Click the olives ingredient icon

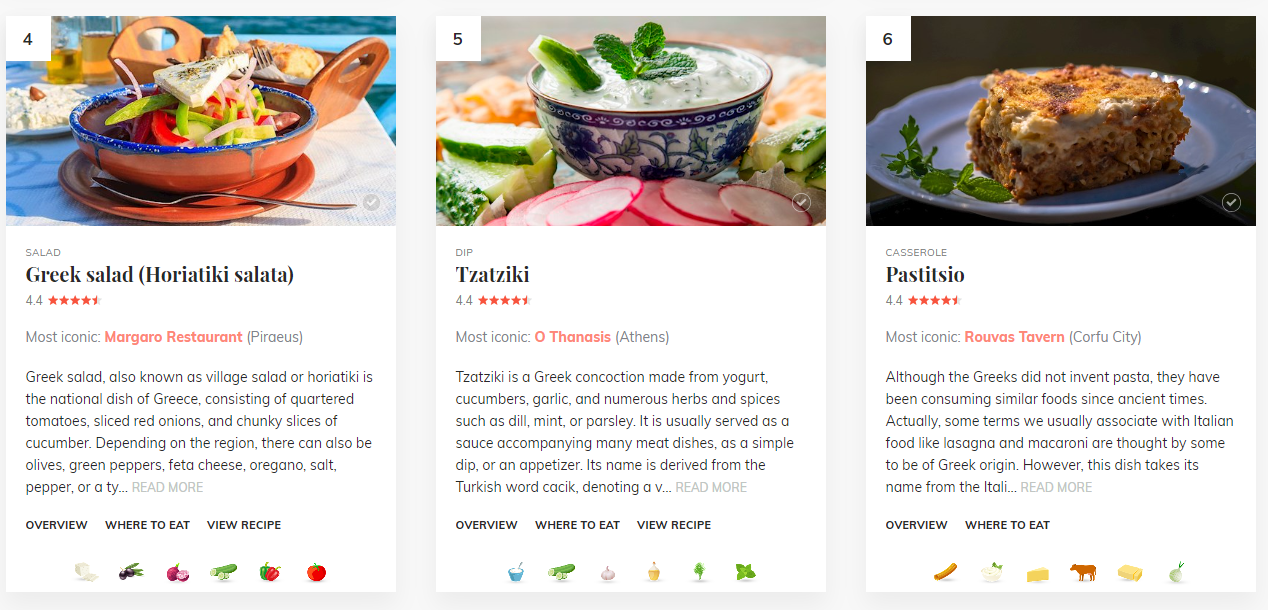pos(131,572)
